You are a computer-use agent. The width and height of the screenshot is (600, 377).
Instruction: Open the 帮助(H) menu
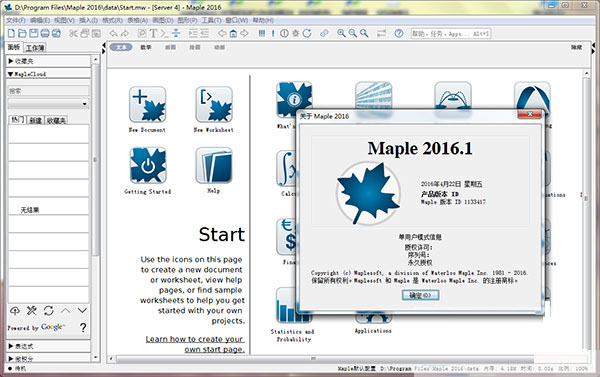pos(263,20)
